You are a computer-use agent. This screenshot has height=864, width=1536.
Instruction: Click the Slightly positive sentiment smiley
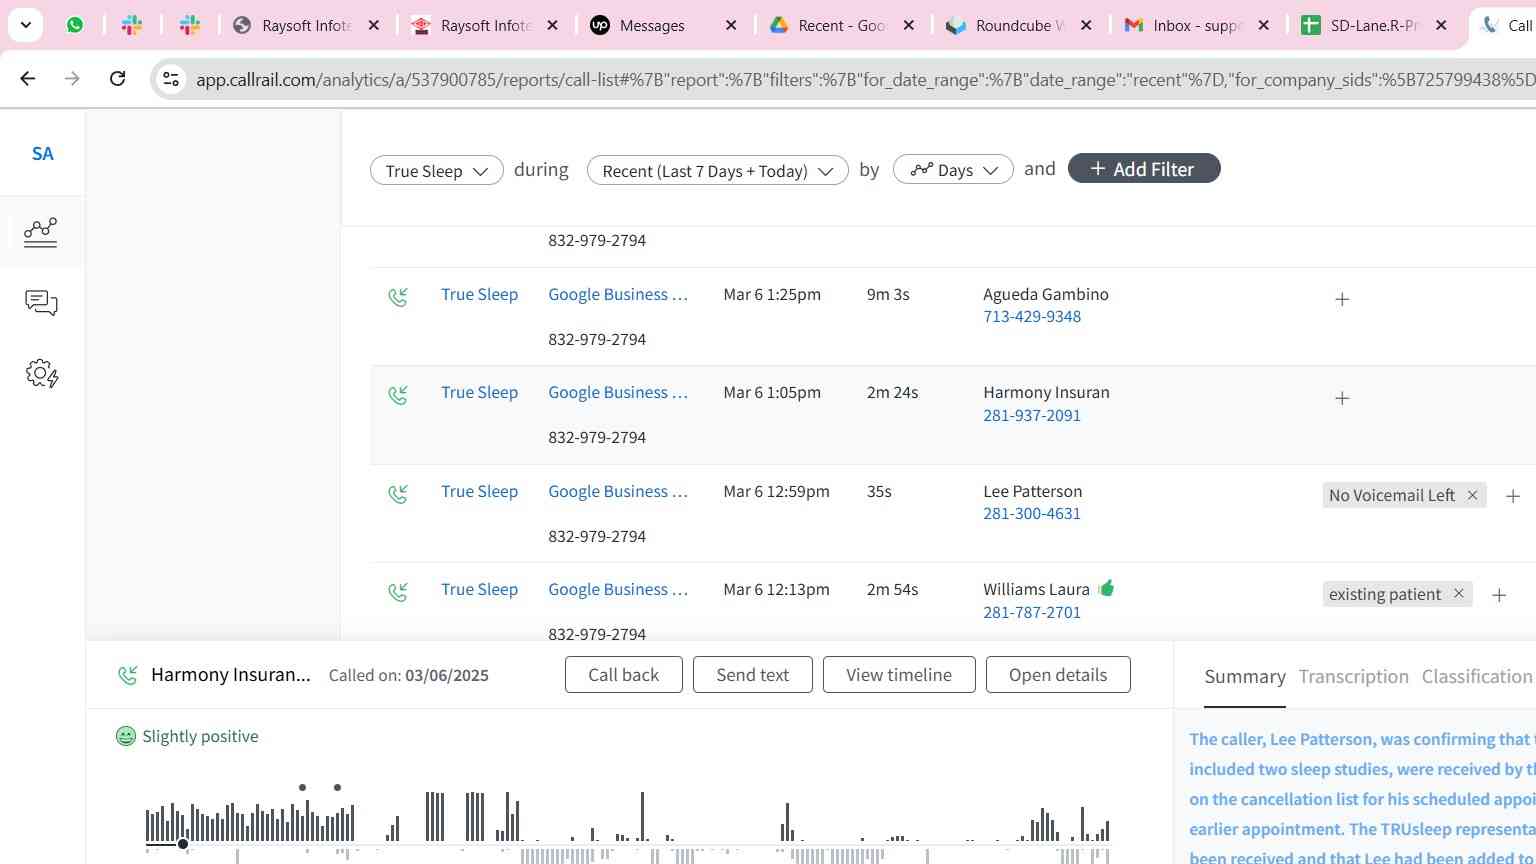tap(126, 736)
